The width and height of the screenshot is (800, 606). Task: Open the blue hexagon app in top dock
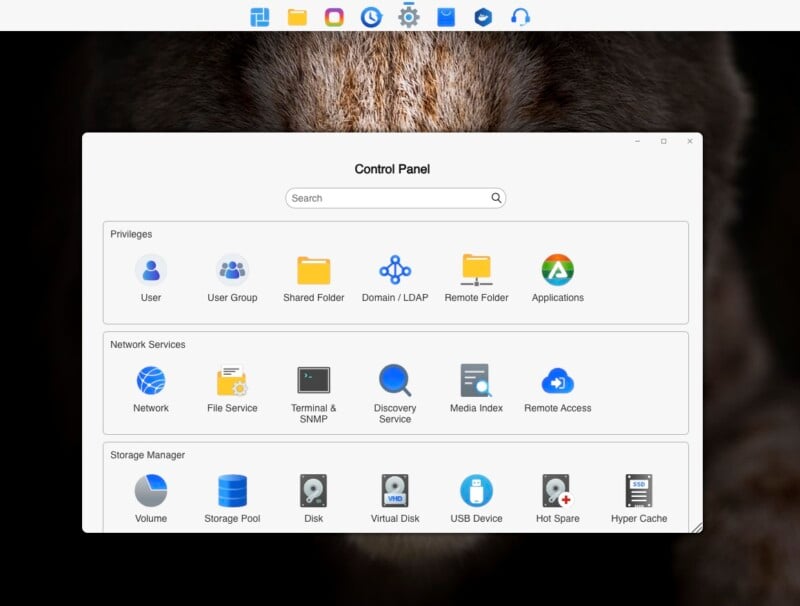[x=483, y=17]
